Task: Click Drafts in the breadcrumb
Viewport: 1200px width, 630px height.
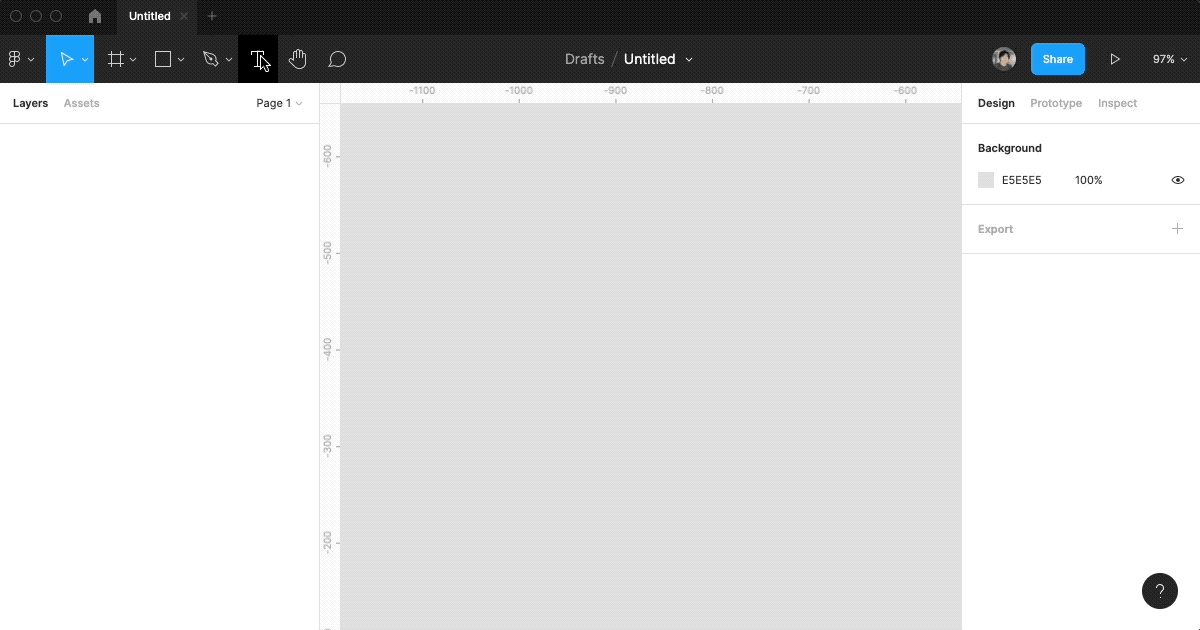Action: (x=585, y=59)
